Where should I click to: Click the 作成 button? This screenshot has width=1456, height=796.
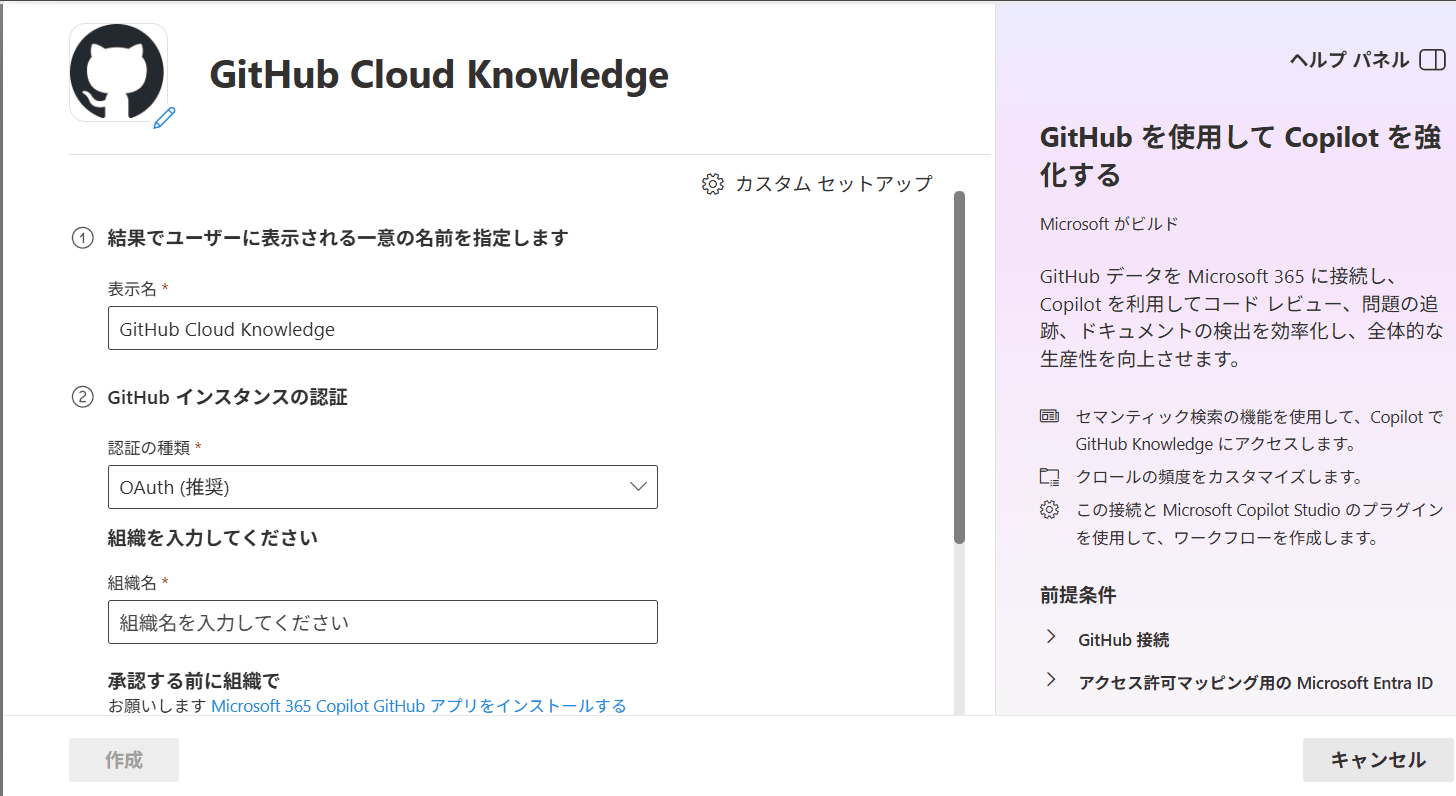124,760
